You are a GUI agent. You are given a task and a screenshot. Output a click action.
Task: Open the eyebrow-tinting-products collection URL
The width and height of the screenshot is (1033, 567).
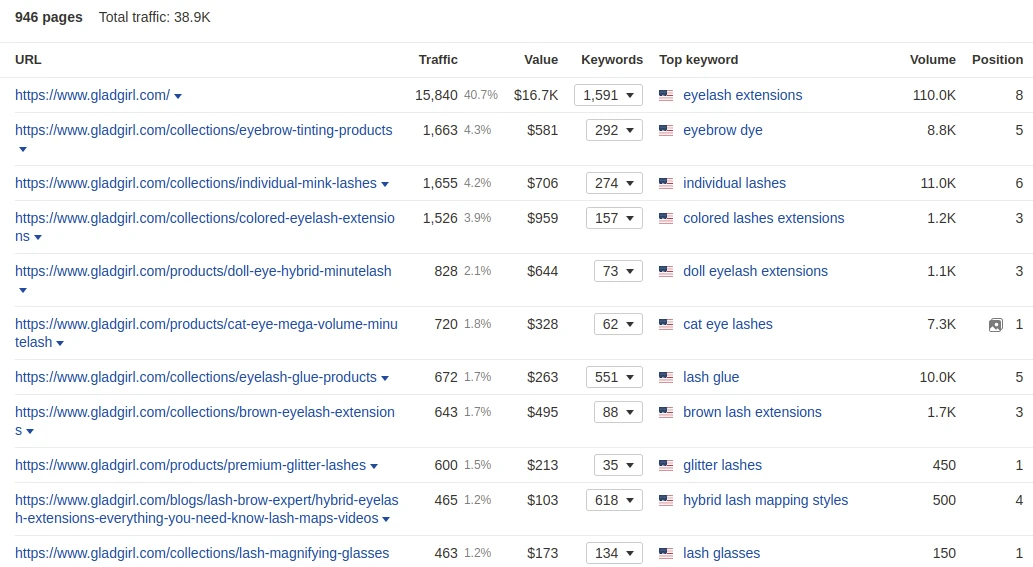pos(204,130)
